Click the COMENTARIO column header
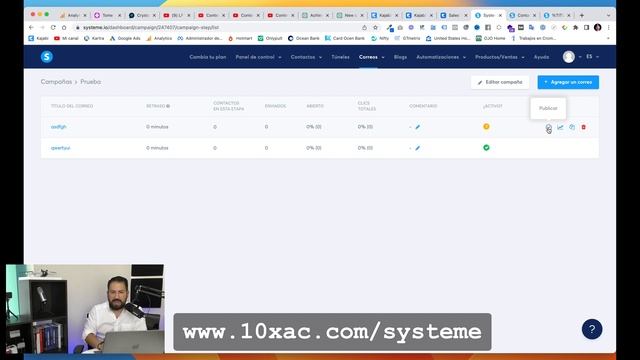The width and height of the screenshot is (640, 360). [x=423, y=106]
